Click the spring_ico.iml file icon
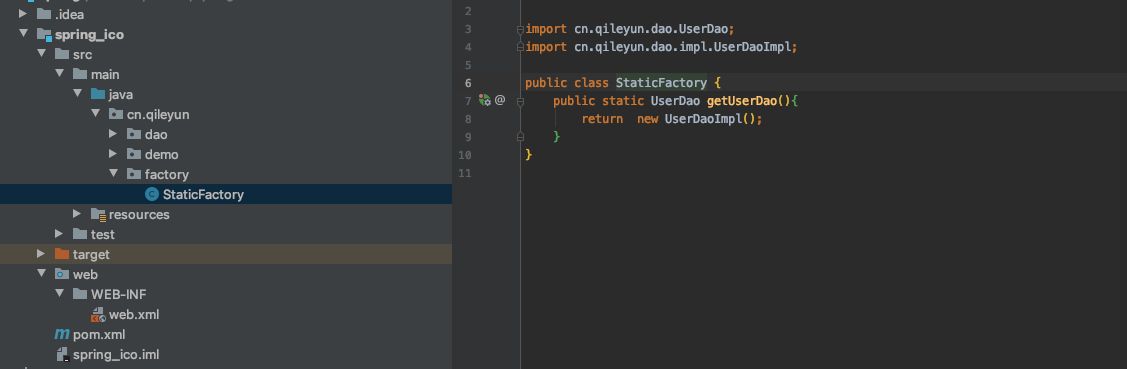The image size is (1127, 369). click(63, 355)
